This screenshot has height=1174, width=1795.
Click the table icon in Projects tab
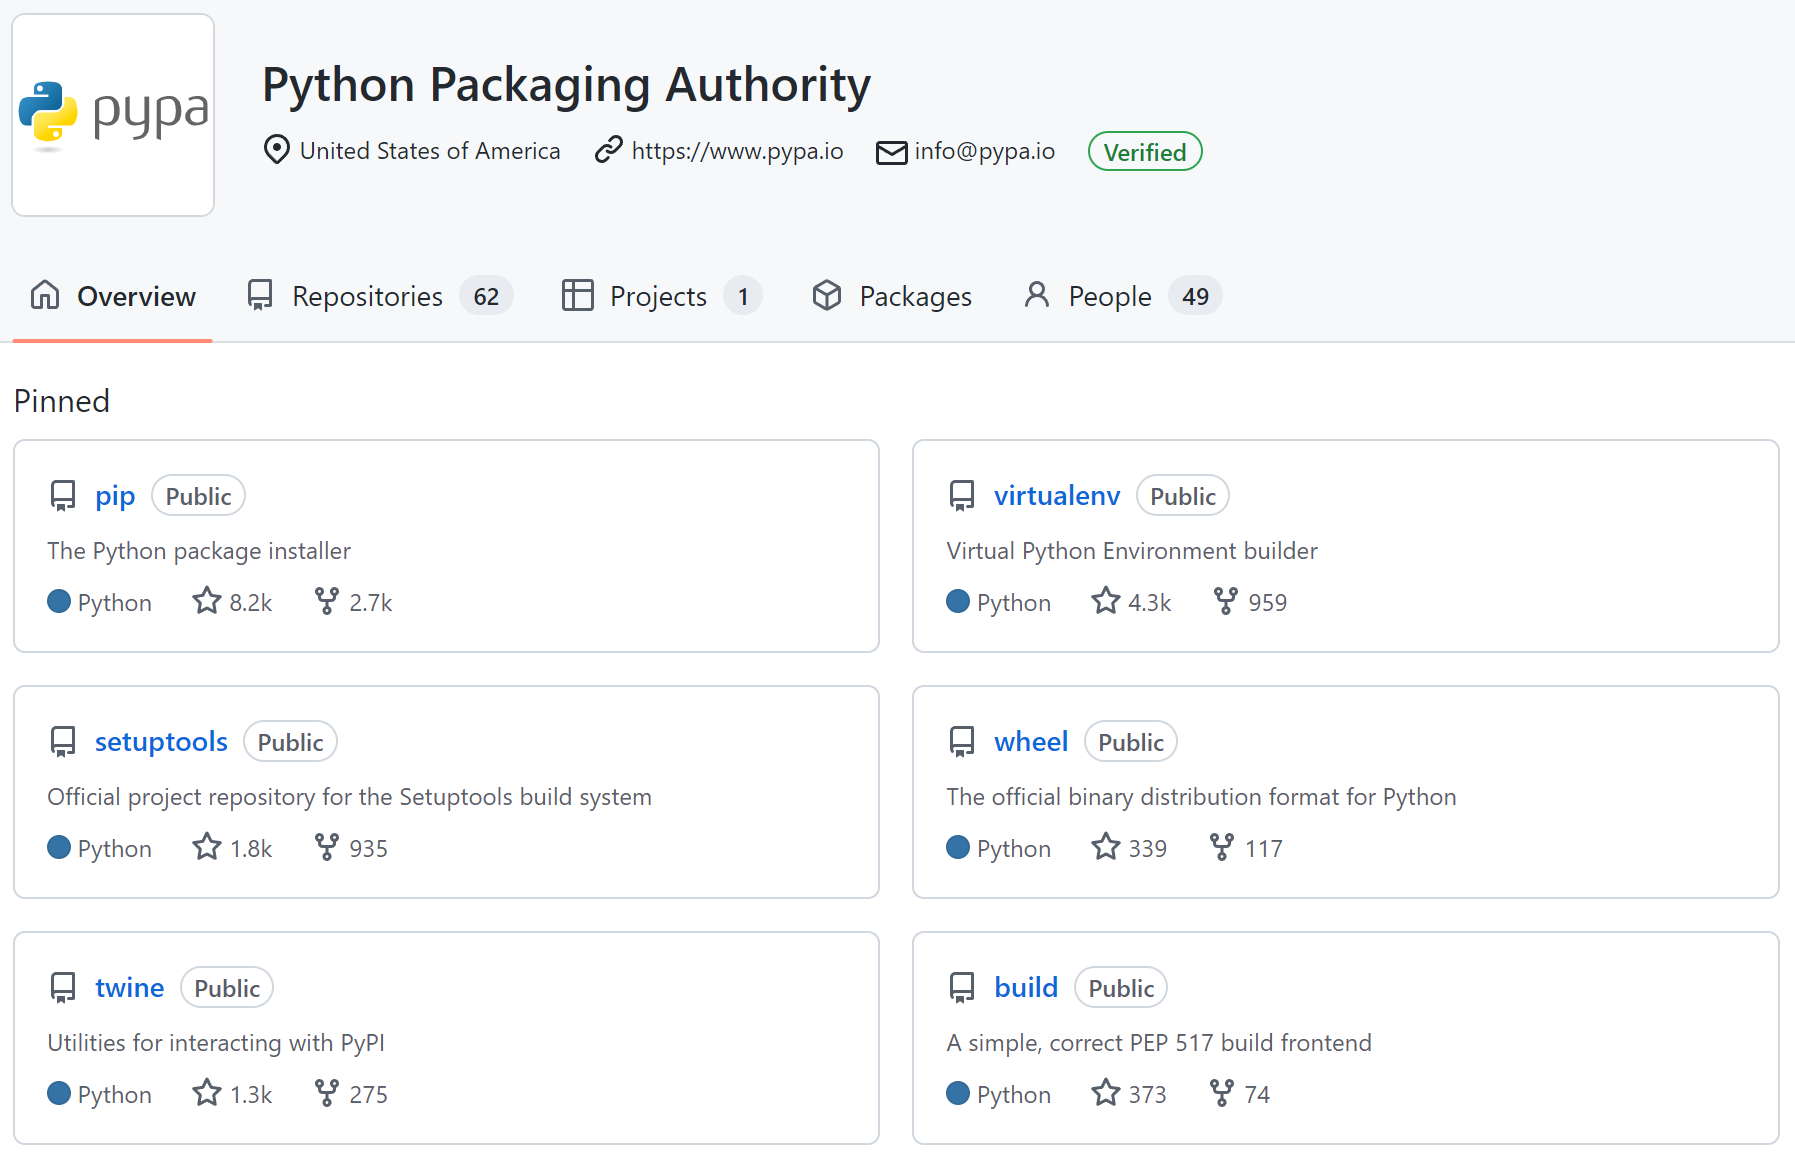(578, 295)
